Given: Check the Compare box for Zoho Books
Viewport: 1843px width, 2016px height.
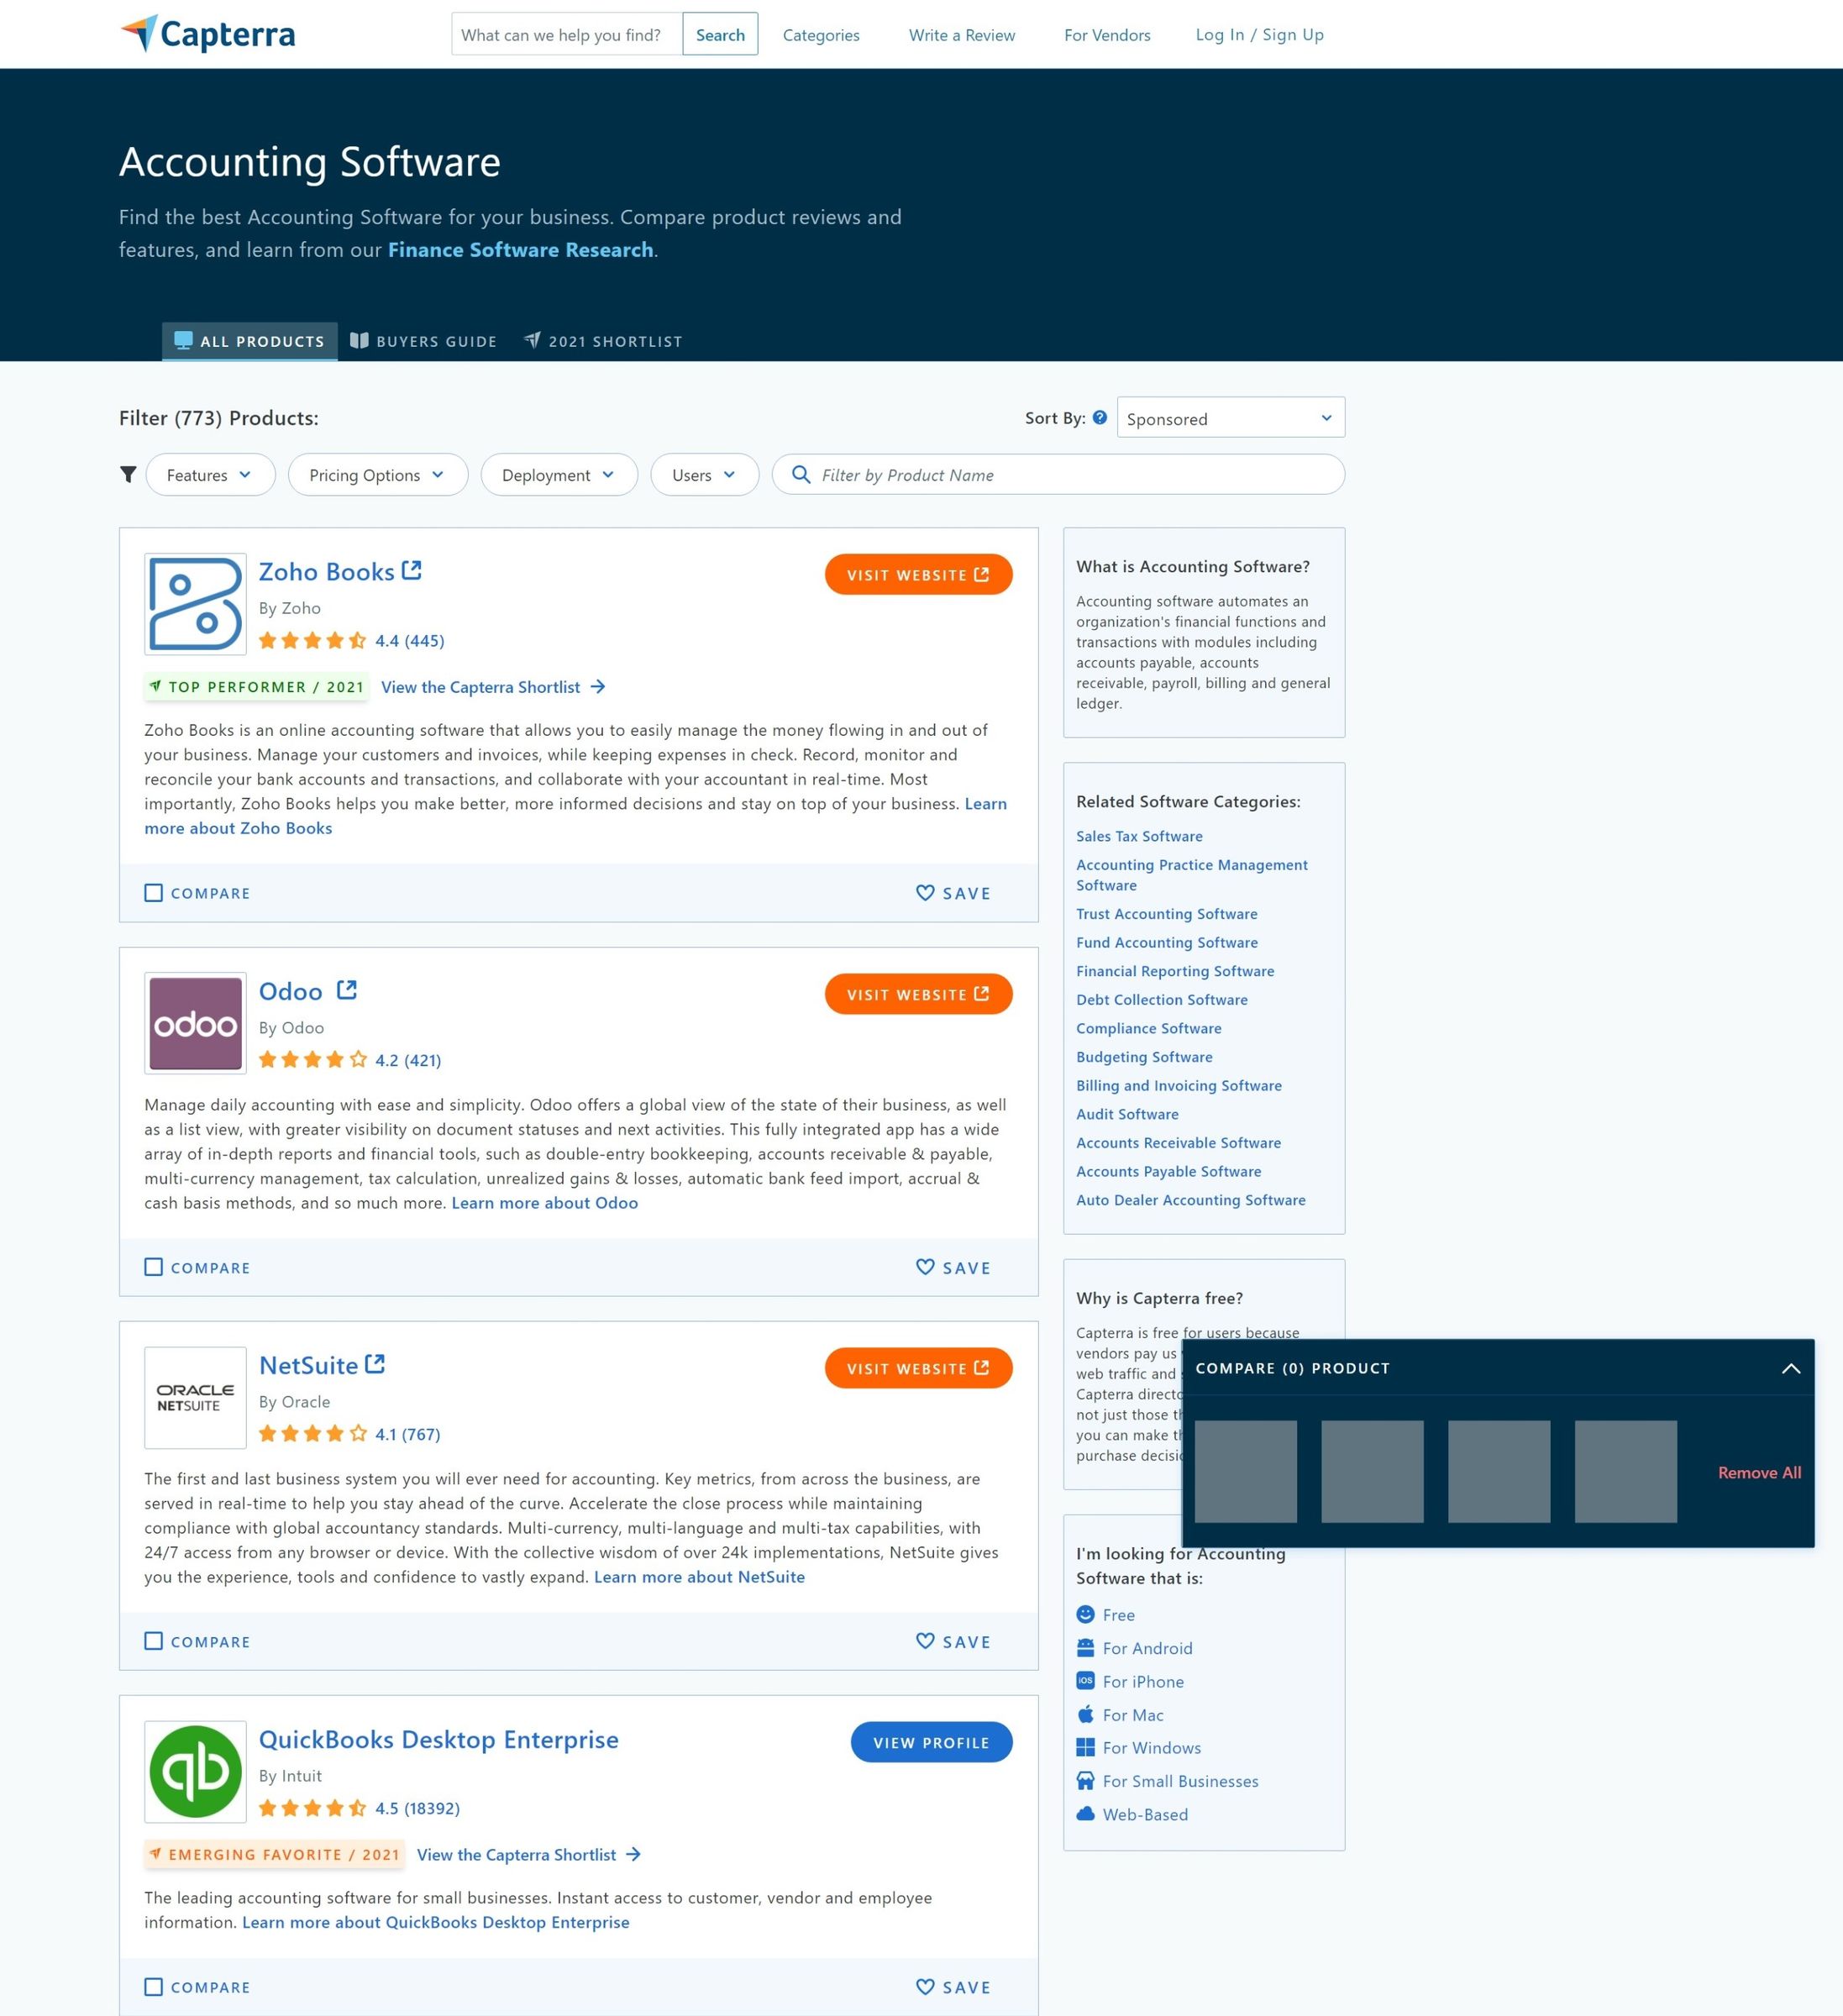Looking at the screenshot, I should [154, 892].
